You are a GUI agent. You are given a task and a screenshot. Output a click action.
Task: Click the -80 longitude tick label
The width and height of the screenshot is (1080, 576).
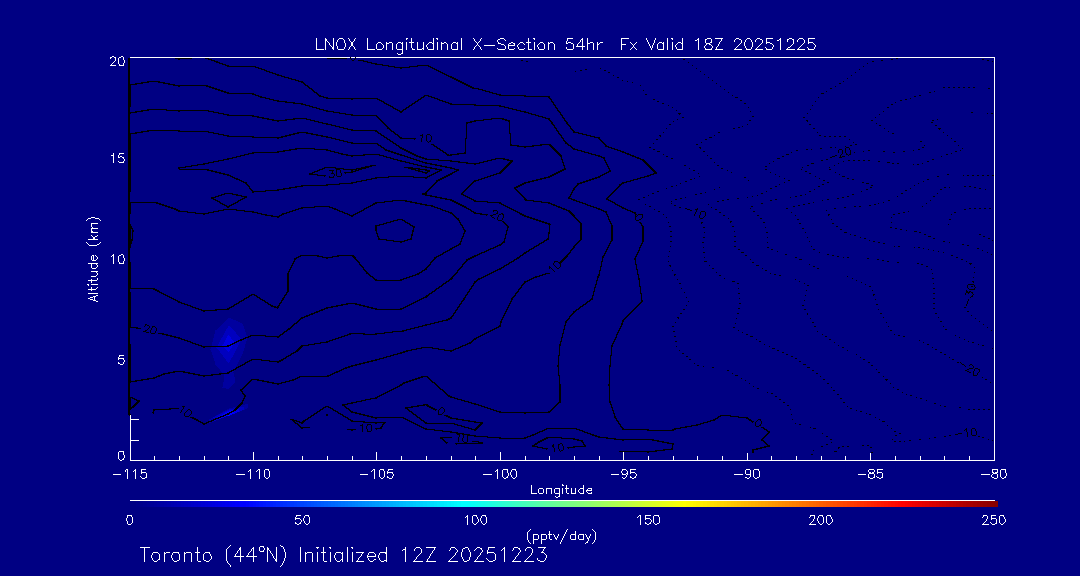pos(994,475)
